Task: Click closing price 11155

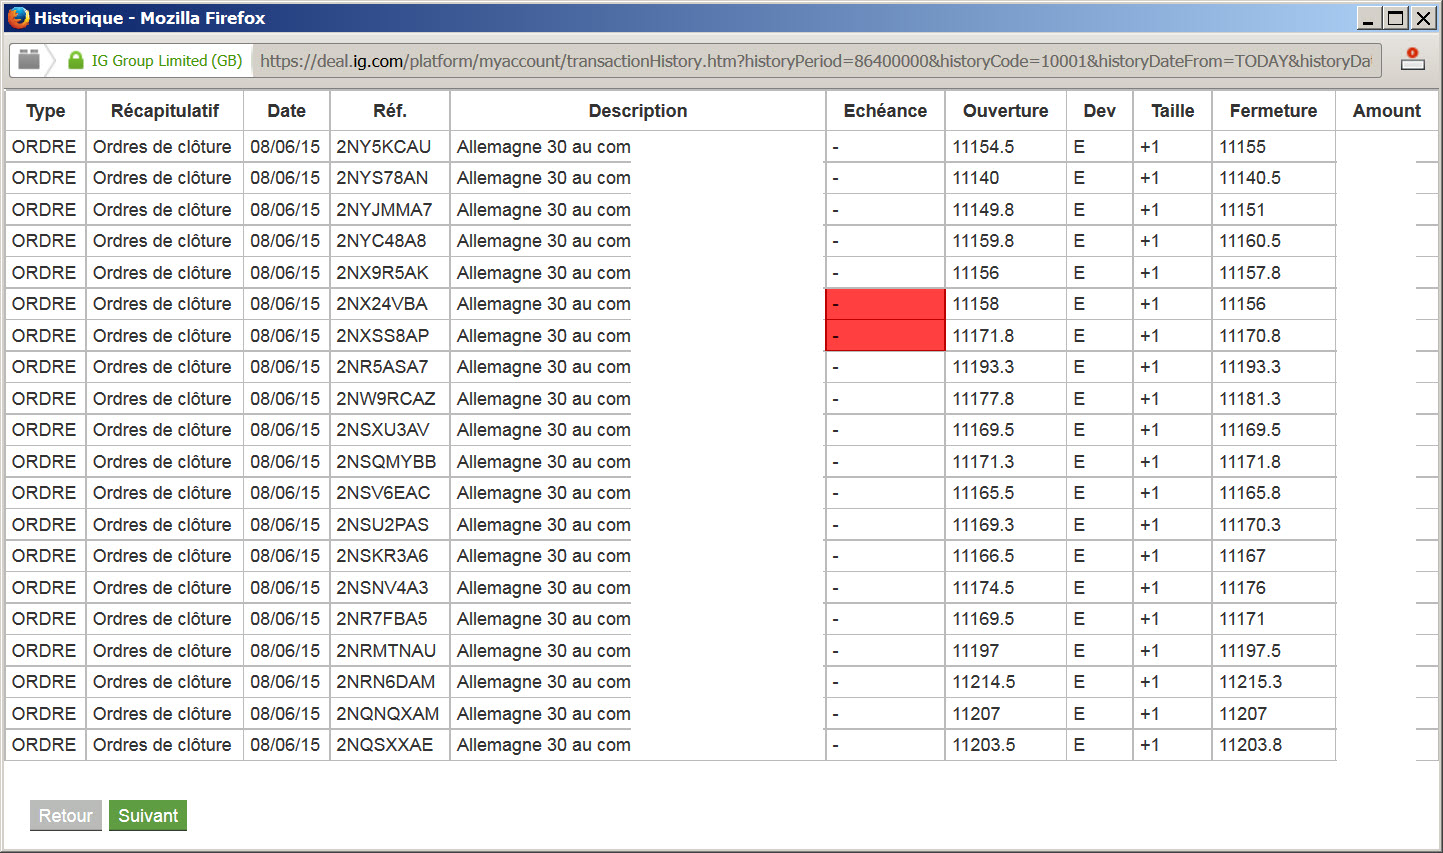Action: pyautogui.click(x=1242, y=147)
